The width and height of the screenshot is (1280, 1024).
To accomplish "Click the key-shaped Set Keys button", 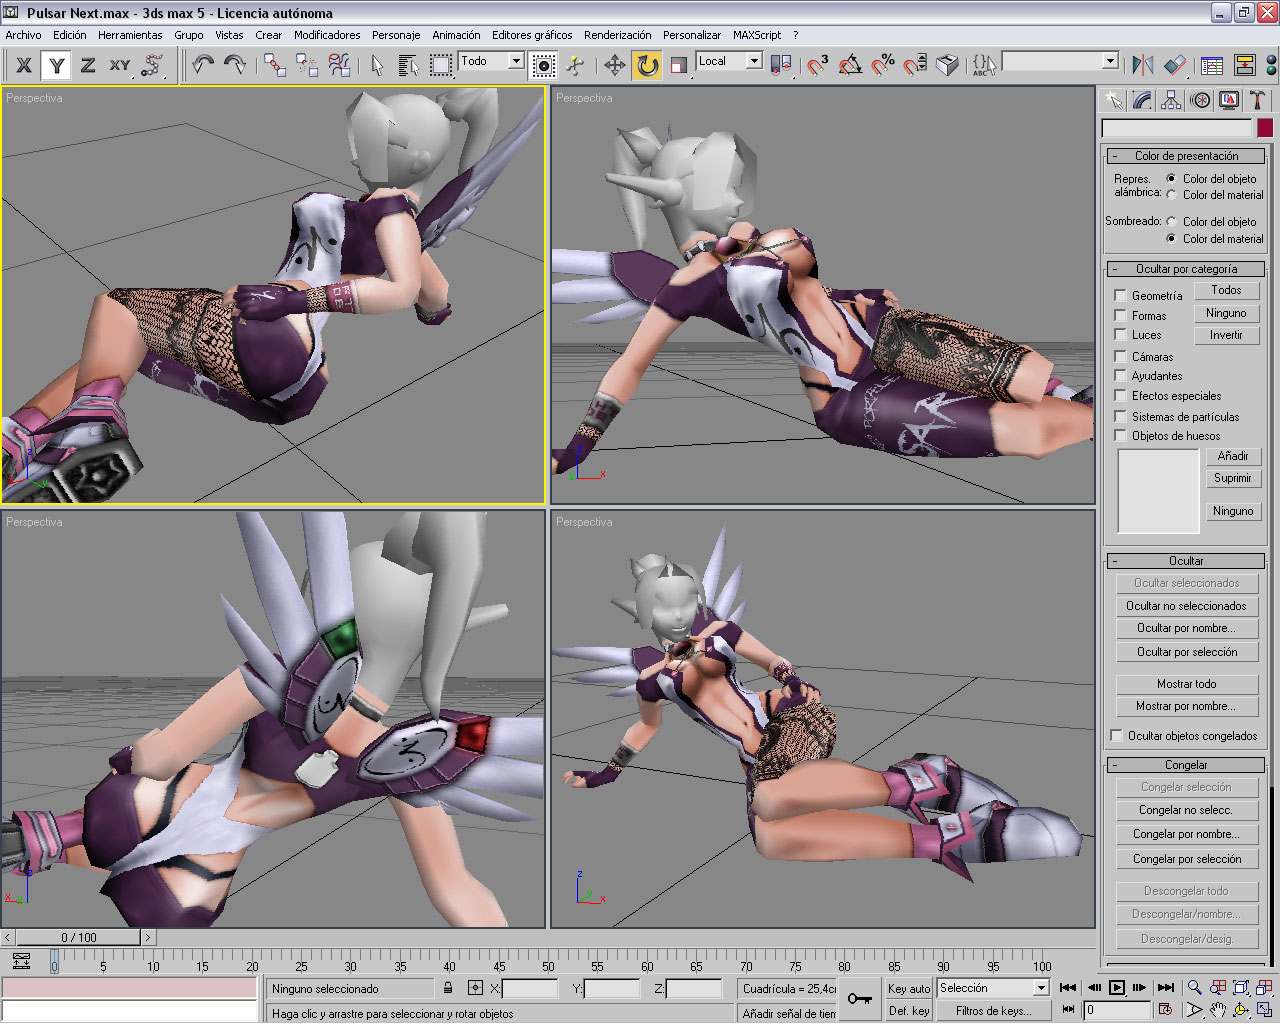I will click(x=859, y=998).
